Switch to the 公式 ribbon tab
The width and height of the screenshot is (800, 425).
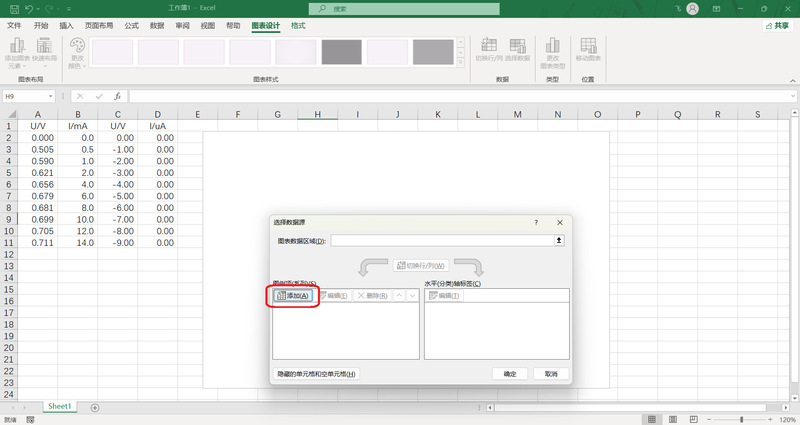click(x=132, y=26)
